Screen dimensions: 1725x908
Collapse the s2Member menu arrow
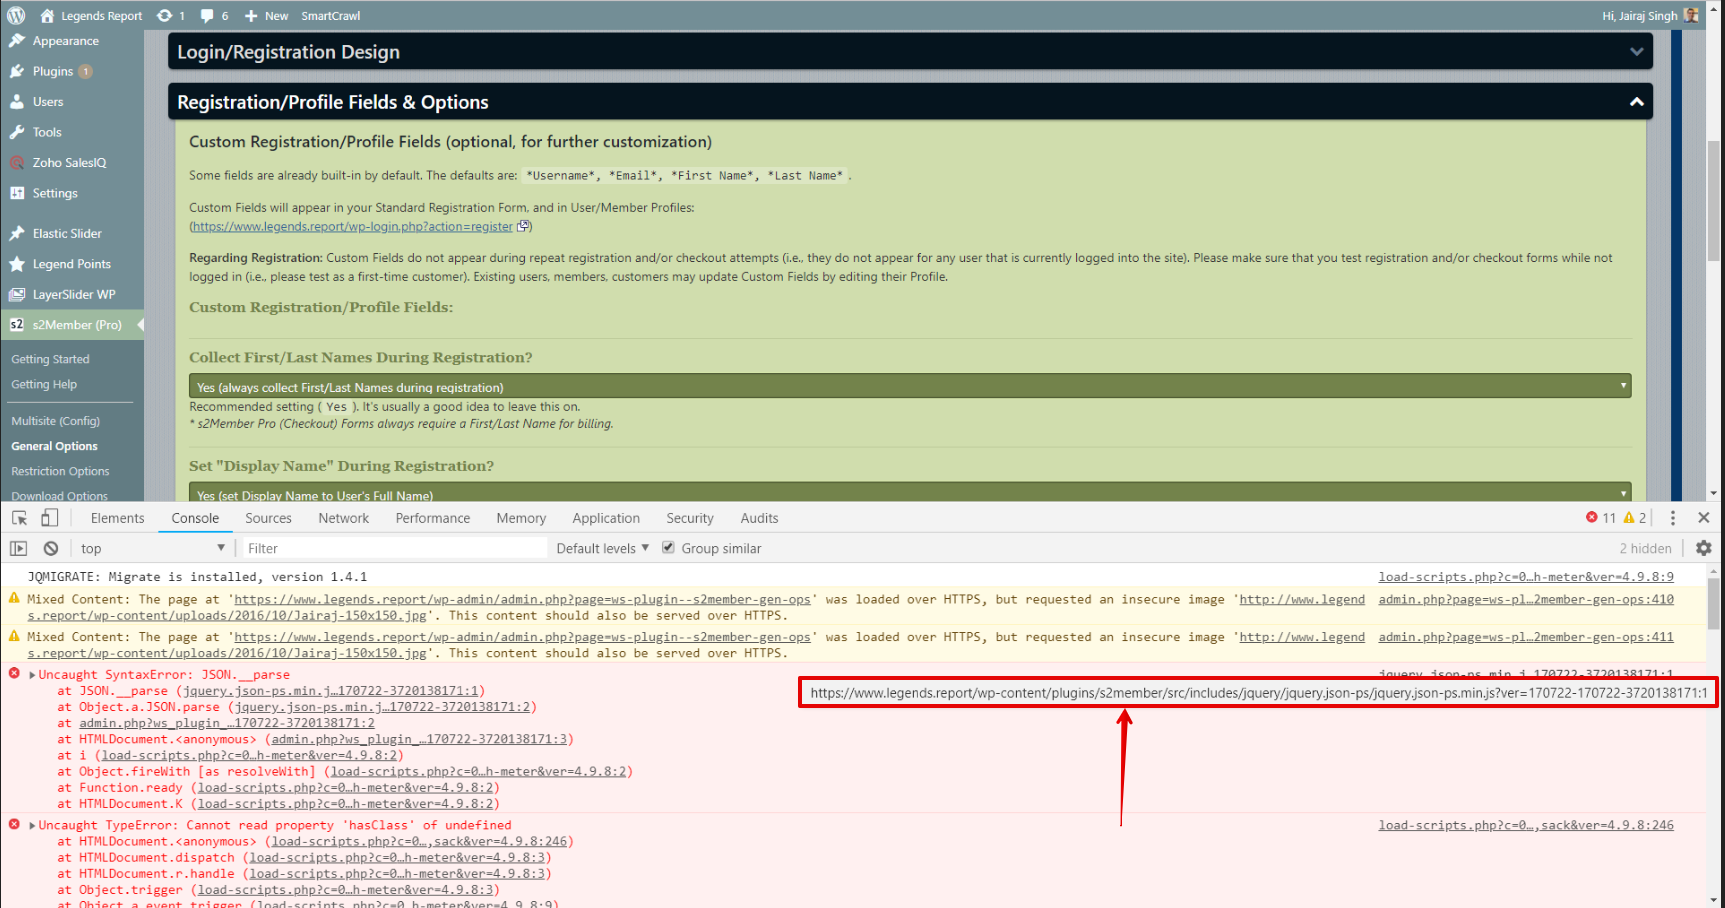pyautogui.click(x=140, y=325)
